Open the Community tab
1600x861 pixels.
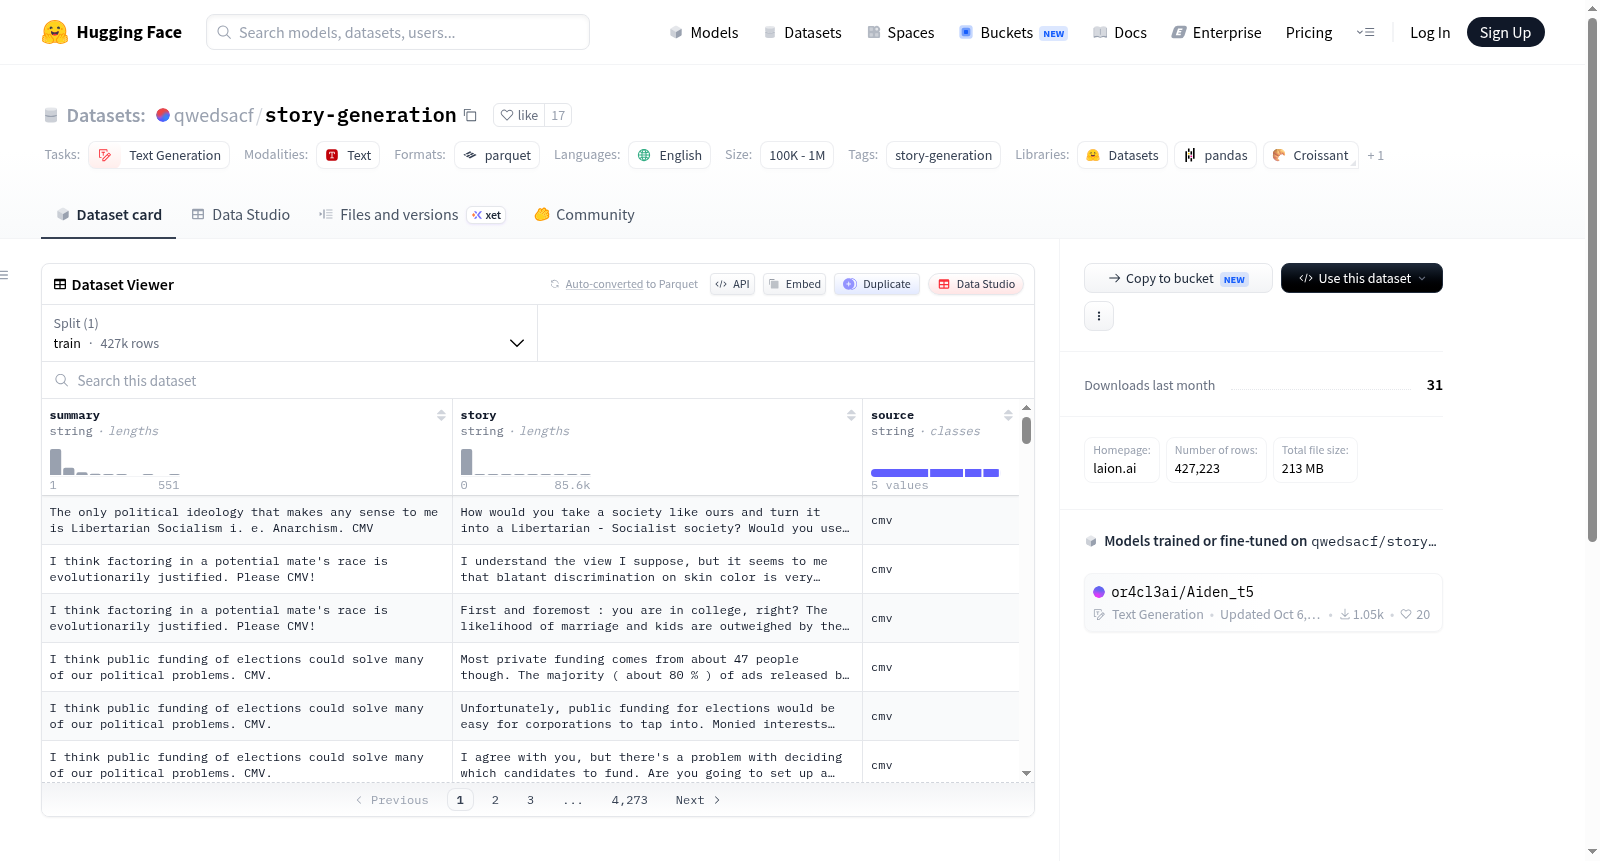click(584, 215)
